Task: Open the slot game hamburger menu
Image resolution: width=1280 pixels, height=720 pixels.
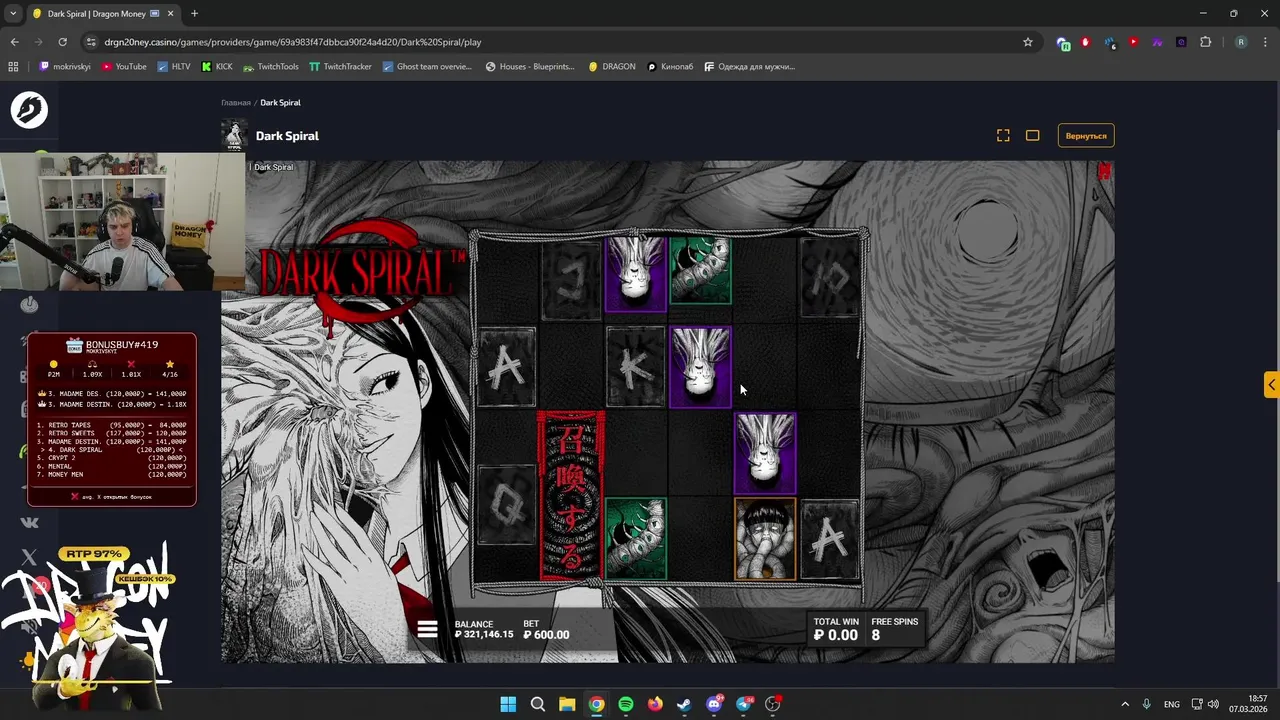Action: coord(427,629)
